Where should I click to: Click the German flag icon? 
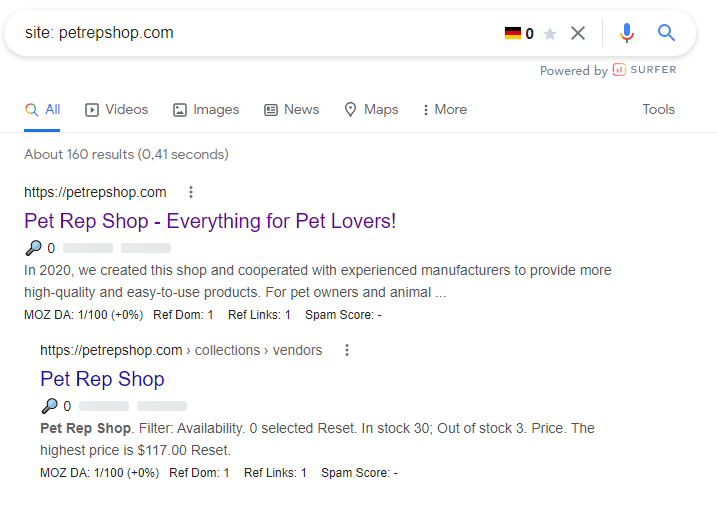[x=513, y=33]
